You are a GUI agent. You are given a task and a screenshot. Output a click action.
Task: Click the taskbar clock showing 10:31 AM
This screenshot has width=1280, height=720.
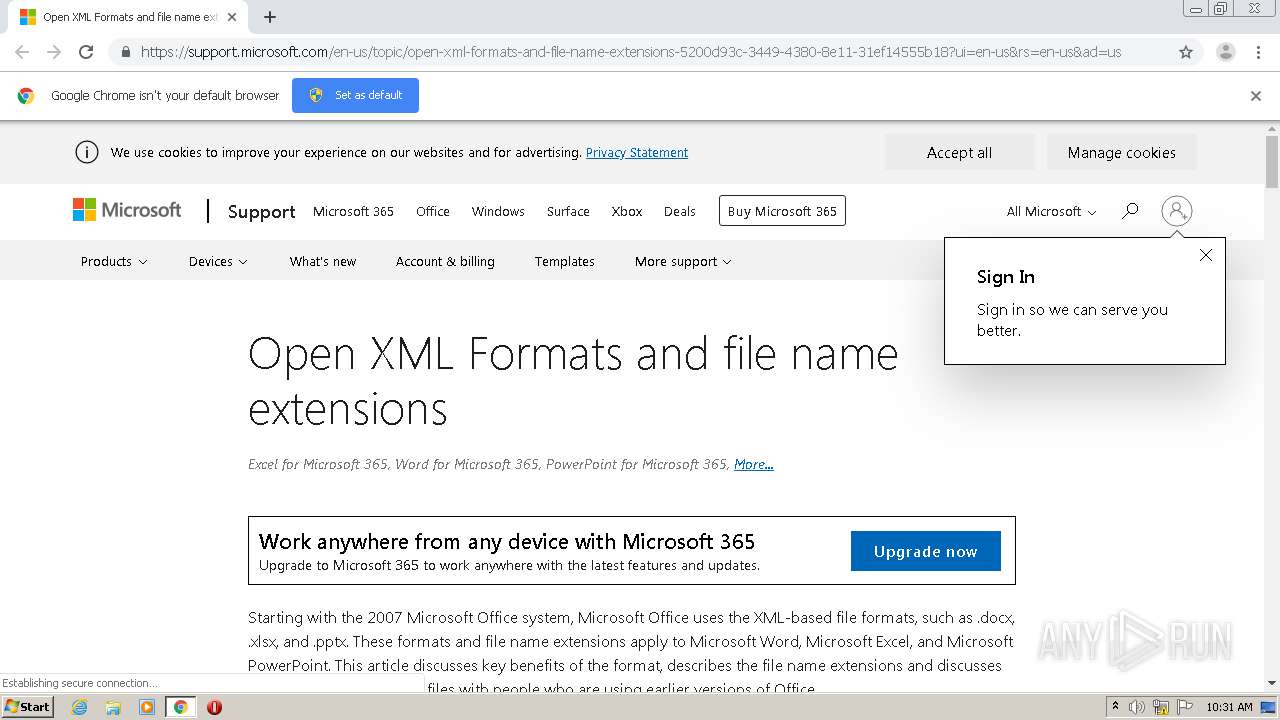coord(1229,707)
